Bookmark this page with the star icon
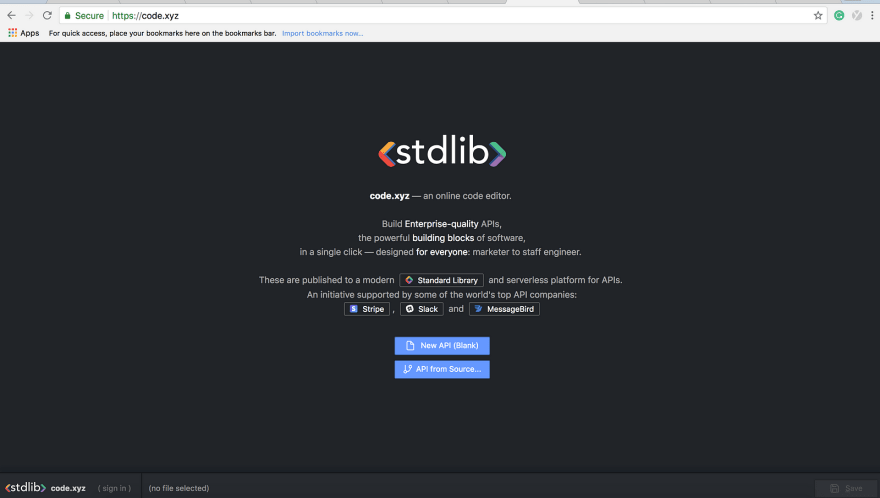Screen dimensions: 880x498 818,16
